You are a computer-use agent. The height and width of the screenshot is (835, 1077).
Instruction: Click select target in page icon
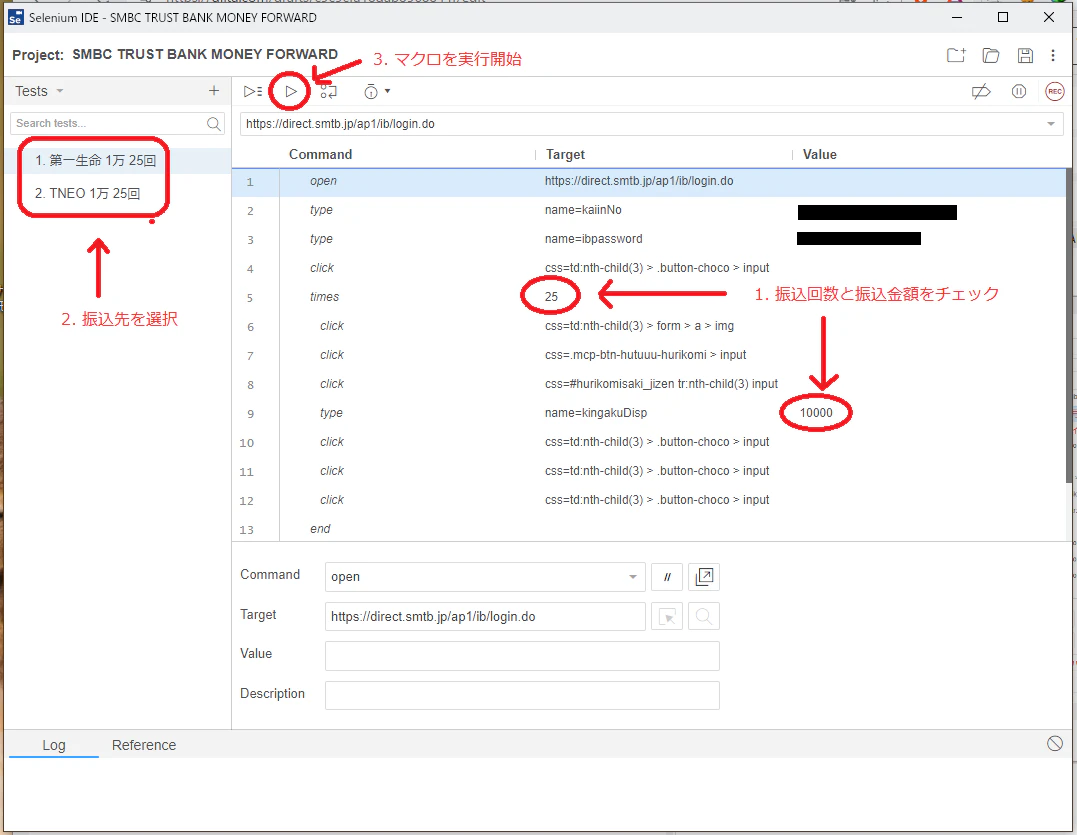pos(666,617)
